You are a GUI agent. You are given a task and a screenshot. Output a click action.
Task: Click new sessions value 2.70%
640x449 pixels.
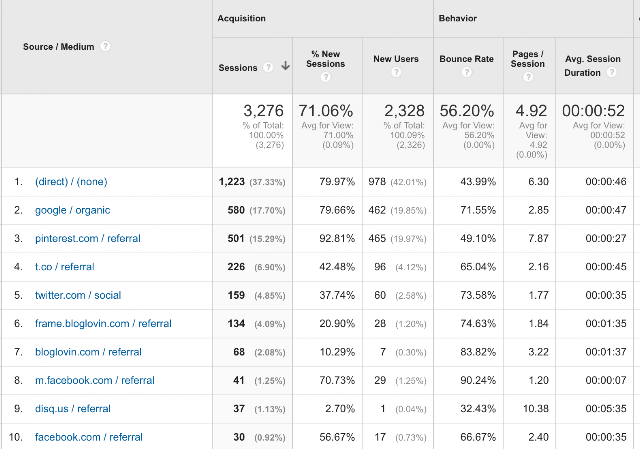tap(340, 409)
